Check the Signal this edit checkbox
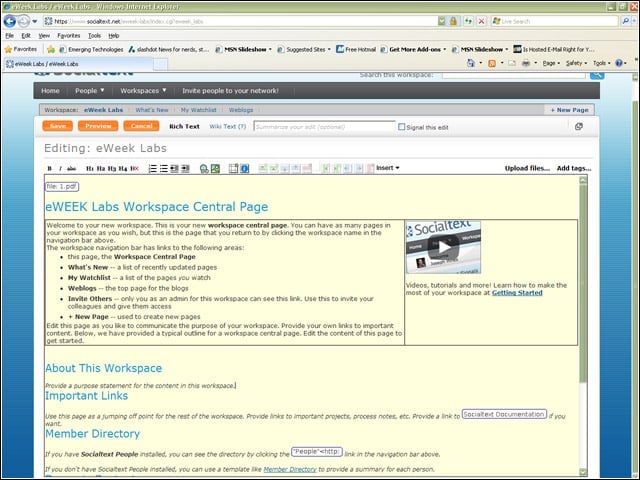Screen dimensions: 640x480 point(402,127)
